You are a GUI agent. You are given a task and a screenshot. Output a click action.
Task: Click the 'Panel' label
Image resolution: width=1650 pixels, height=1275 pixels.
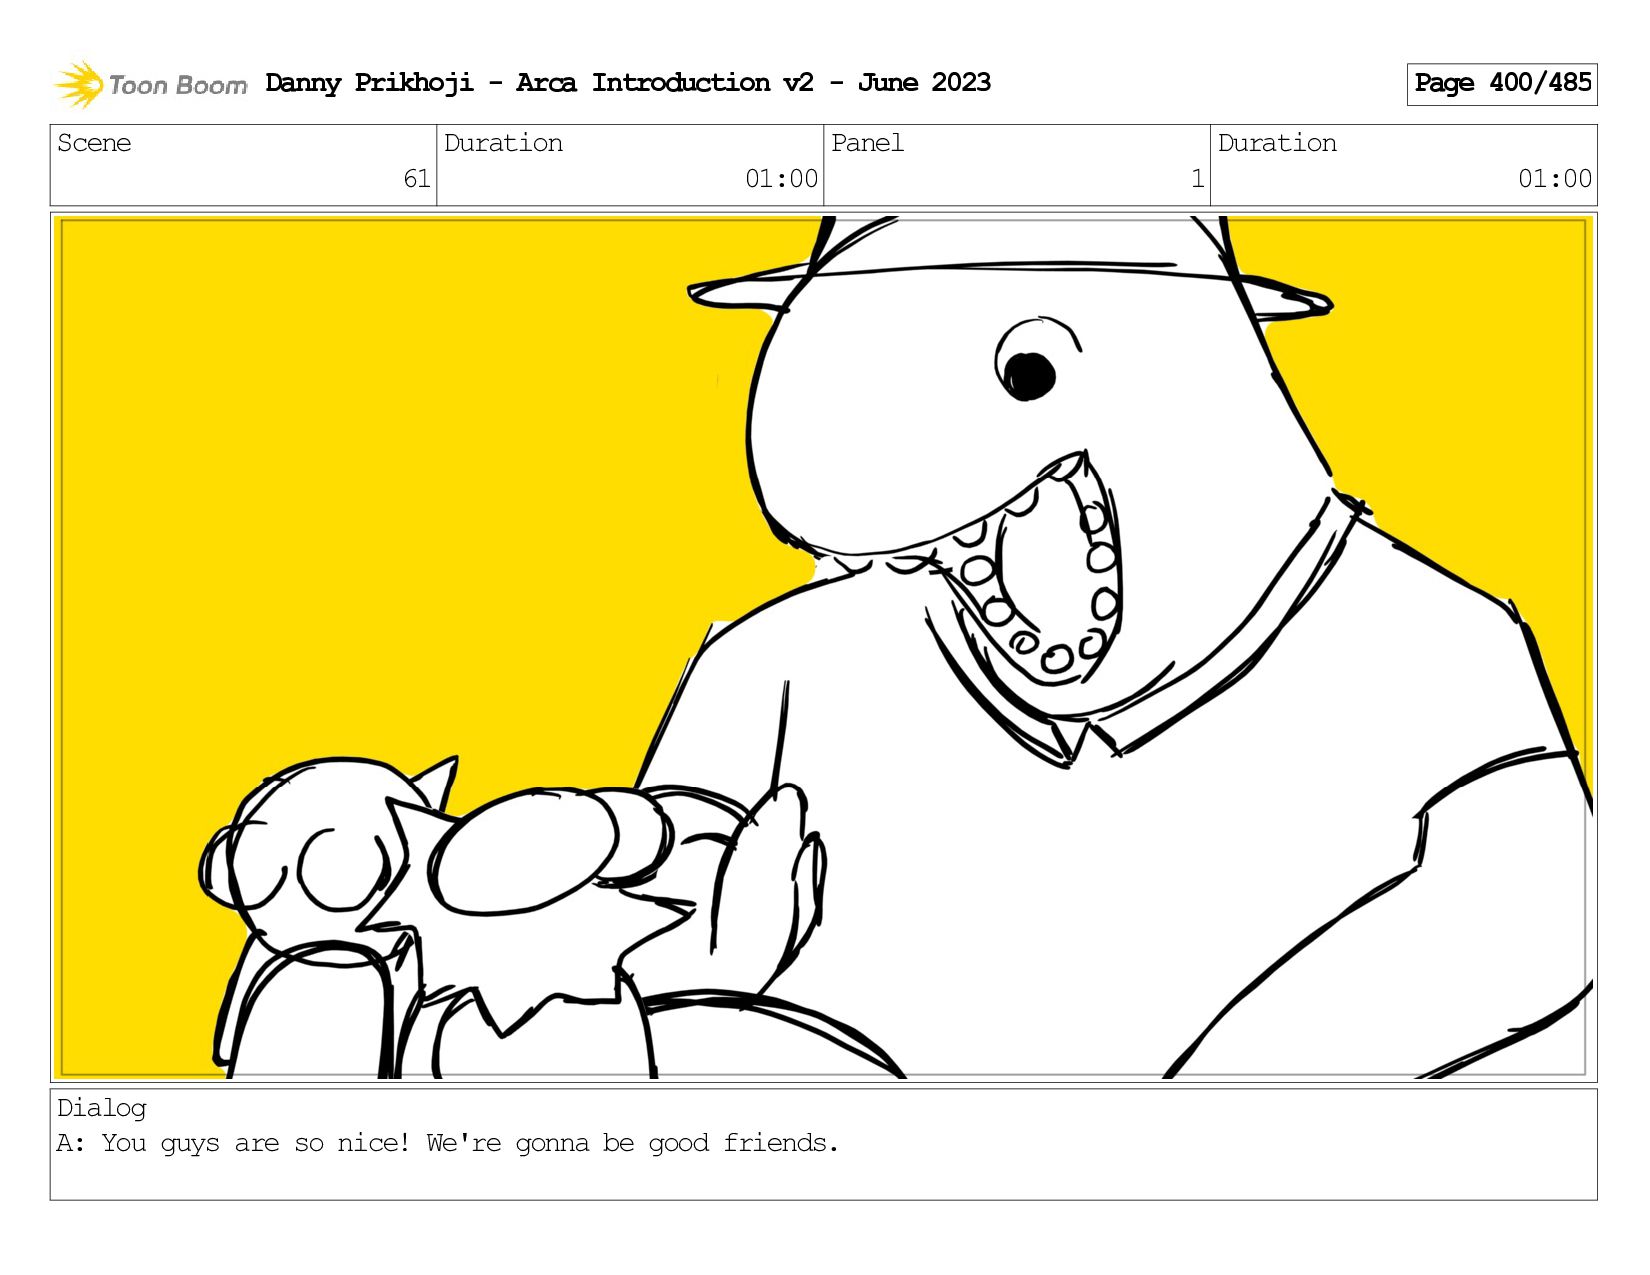[867, 143]
